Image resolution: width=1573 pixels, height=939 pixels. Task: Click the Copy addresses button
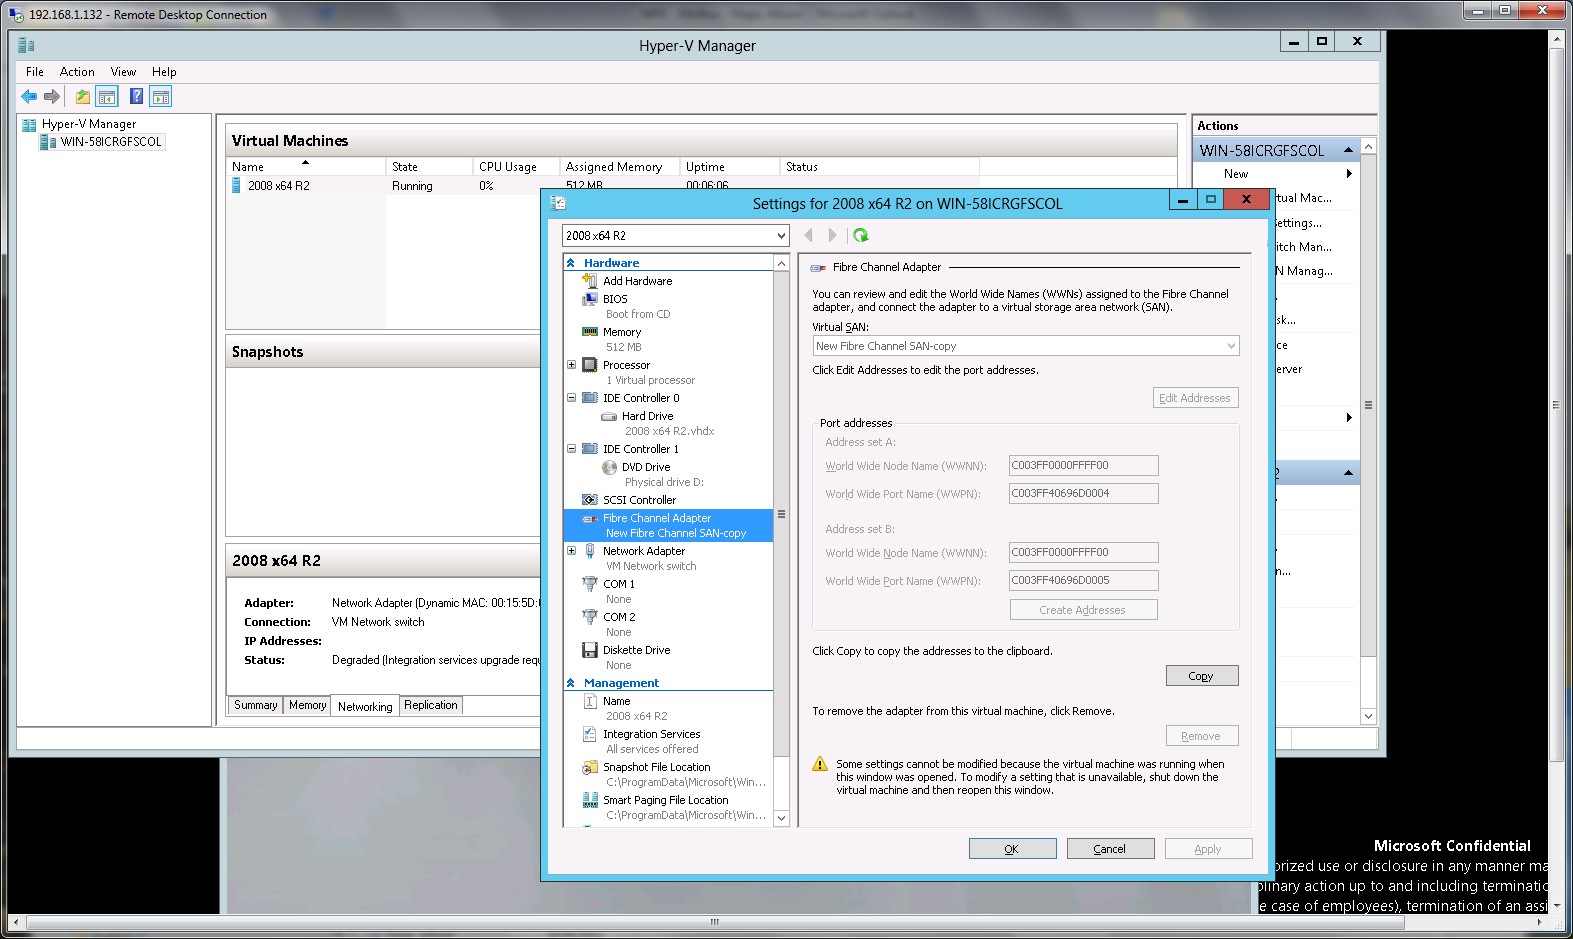point(1201,676)
